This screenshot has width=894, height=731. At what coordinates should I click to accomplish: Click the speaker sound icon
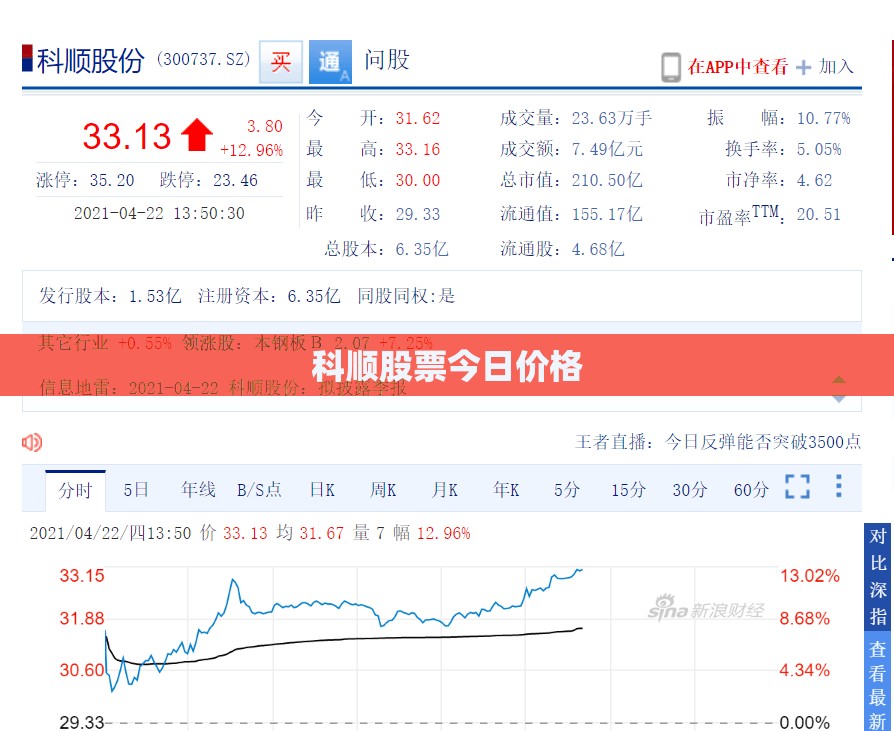tap(32, 442)
